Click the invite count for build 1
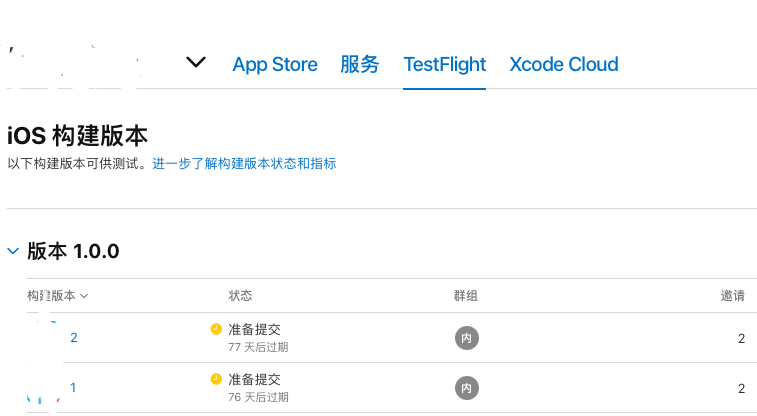Image resolution: width=757 pixels, height=416 pixels. [x=741, y=388]
